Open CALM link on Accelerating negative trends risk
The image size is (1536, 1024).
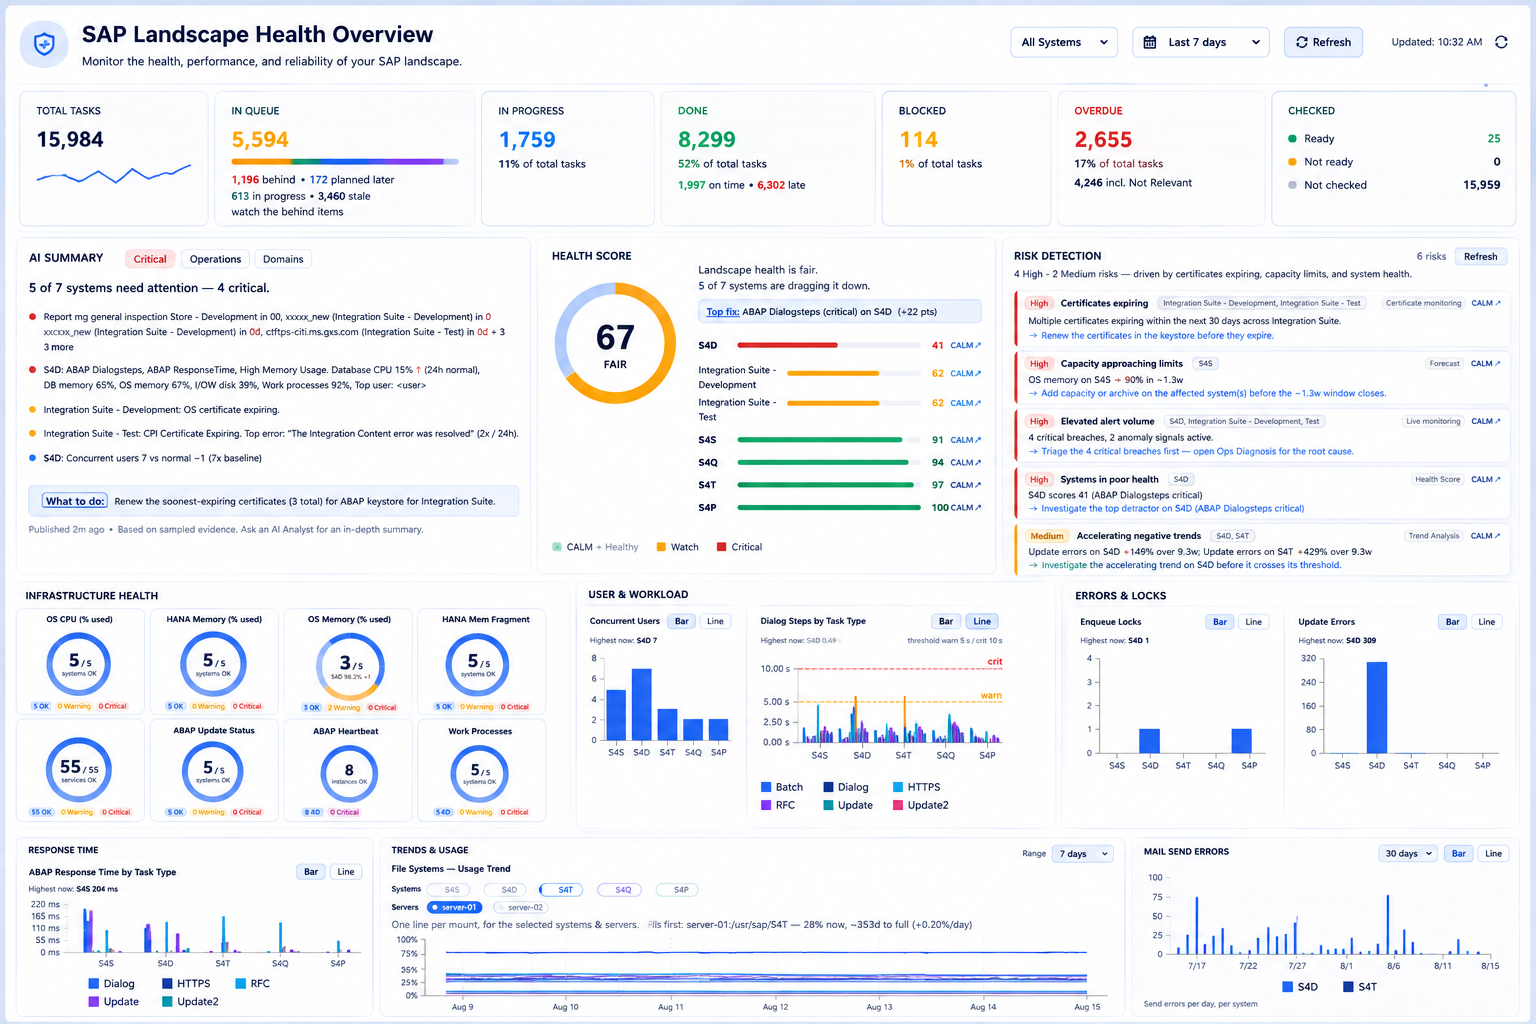point(1486,536)
